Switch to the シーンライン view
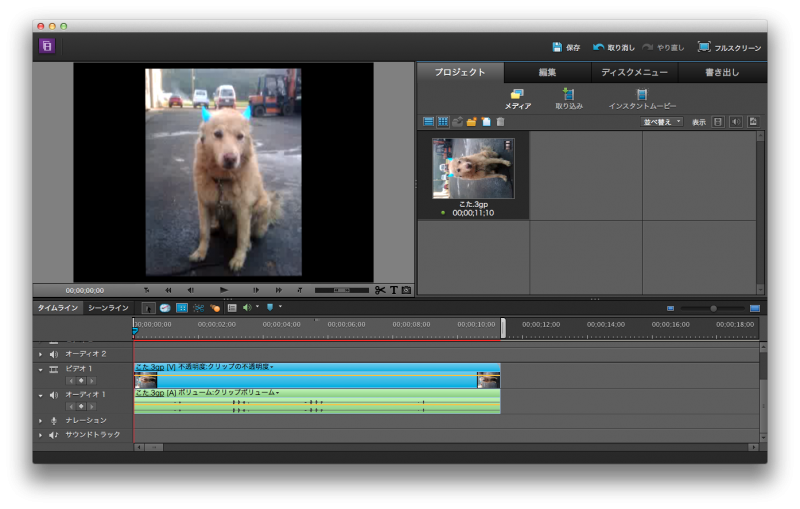Viewport: 800px width, 509px height. pyautogui.click(x=108, y=308)
